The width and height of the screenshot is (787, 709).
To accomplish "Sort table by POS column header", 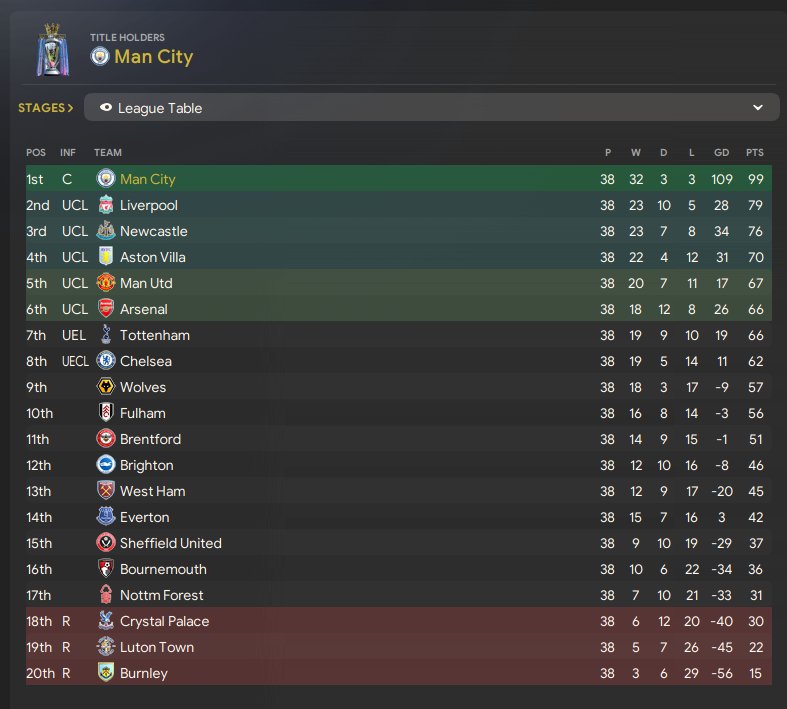I will pos(36,152).
